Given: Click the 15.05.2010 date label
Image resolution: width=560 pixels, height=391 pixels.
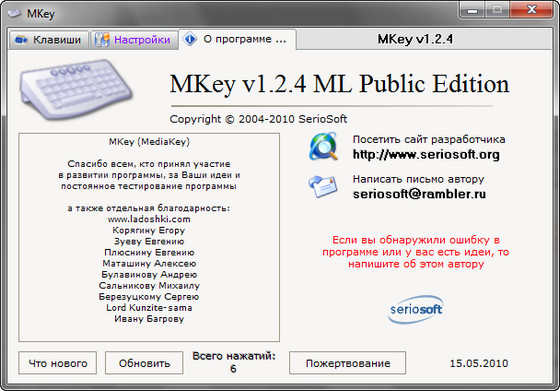Looking at the screenshot, I should (x=479, y=363).
